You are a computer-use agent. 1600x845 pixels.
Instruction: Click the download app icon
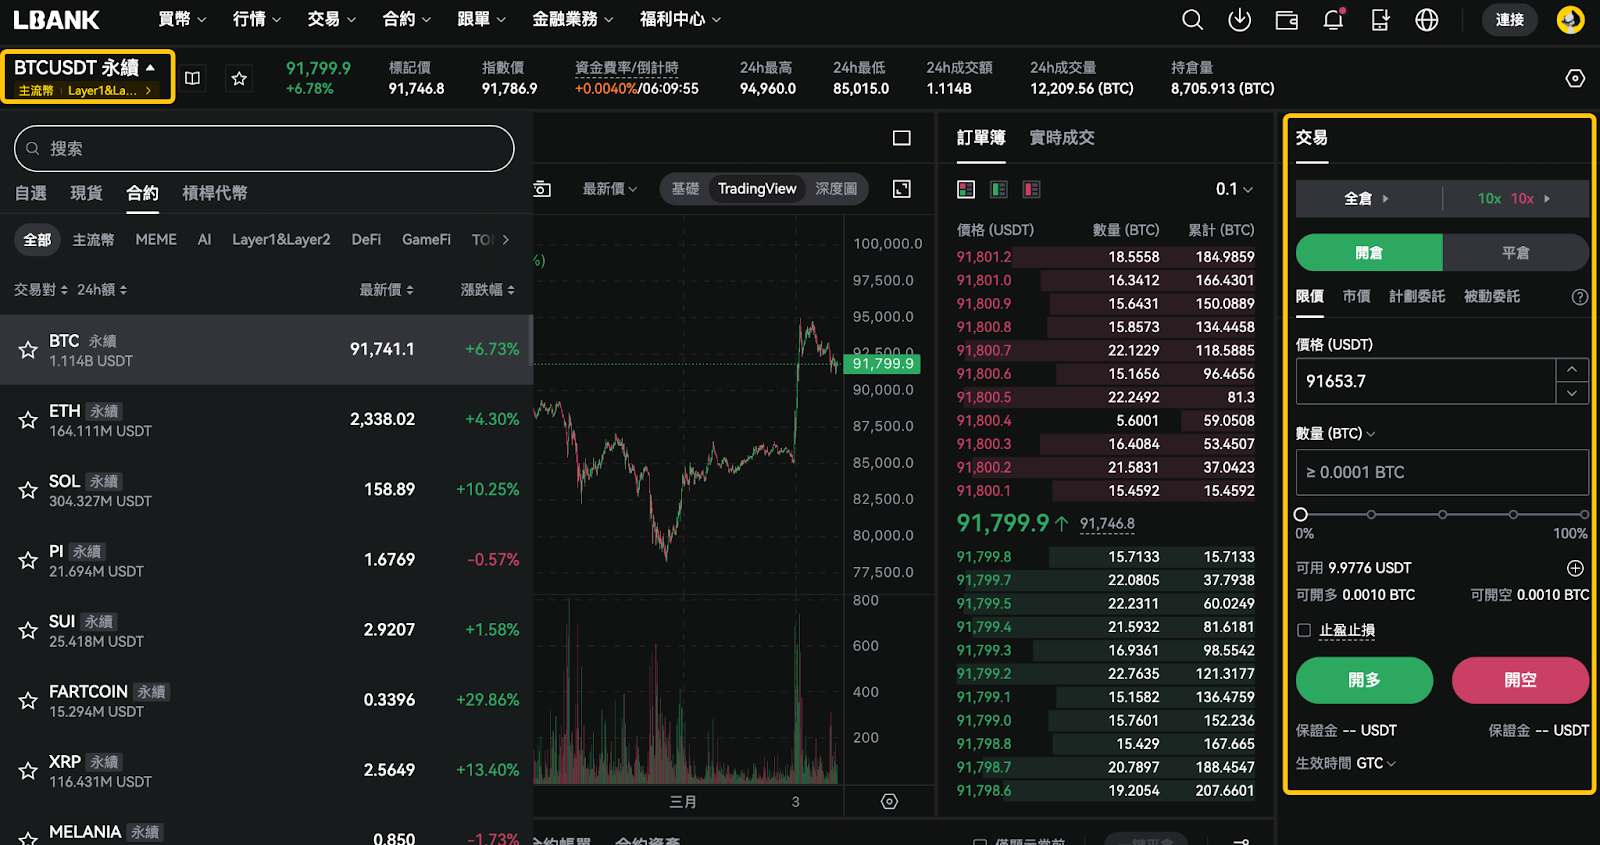(1239, 20)
